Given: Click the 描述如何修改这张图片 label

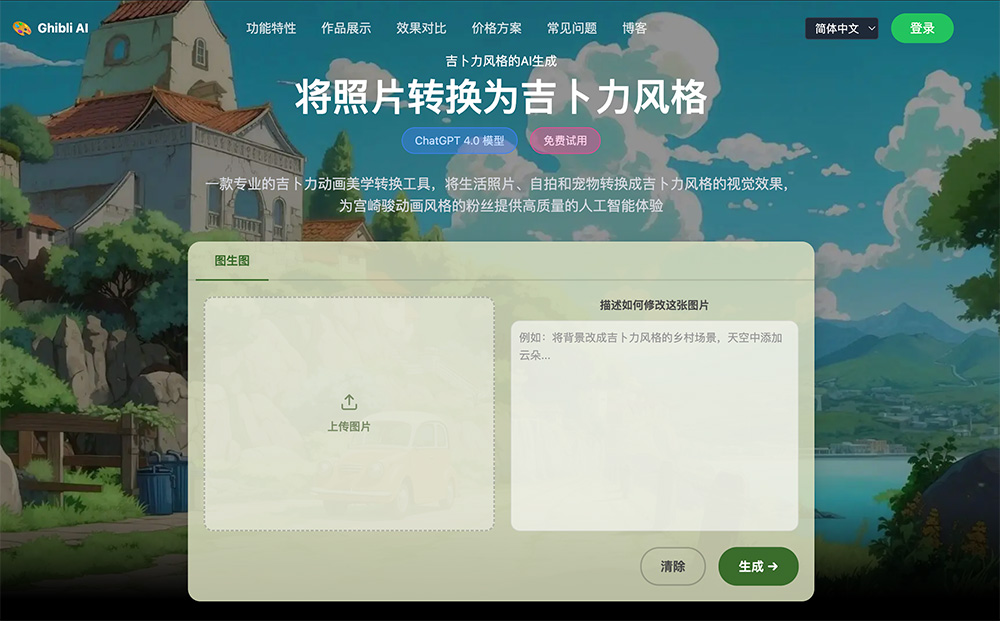Looking at the screenshot, I should (654, 305).
